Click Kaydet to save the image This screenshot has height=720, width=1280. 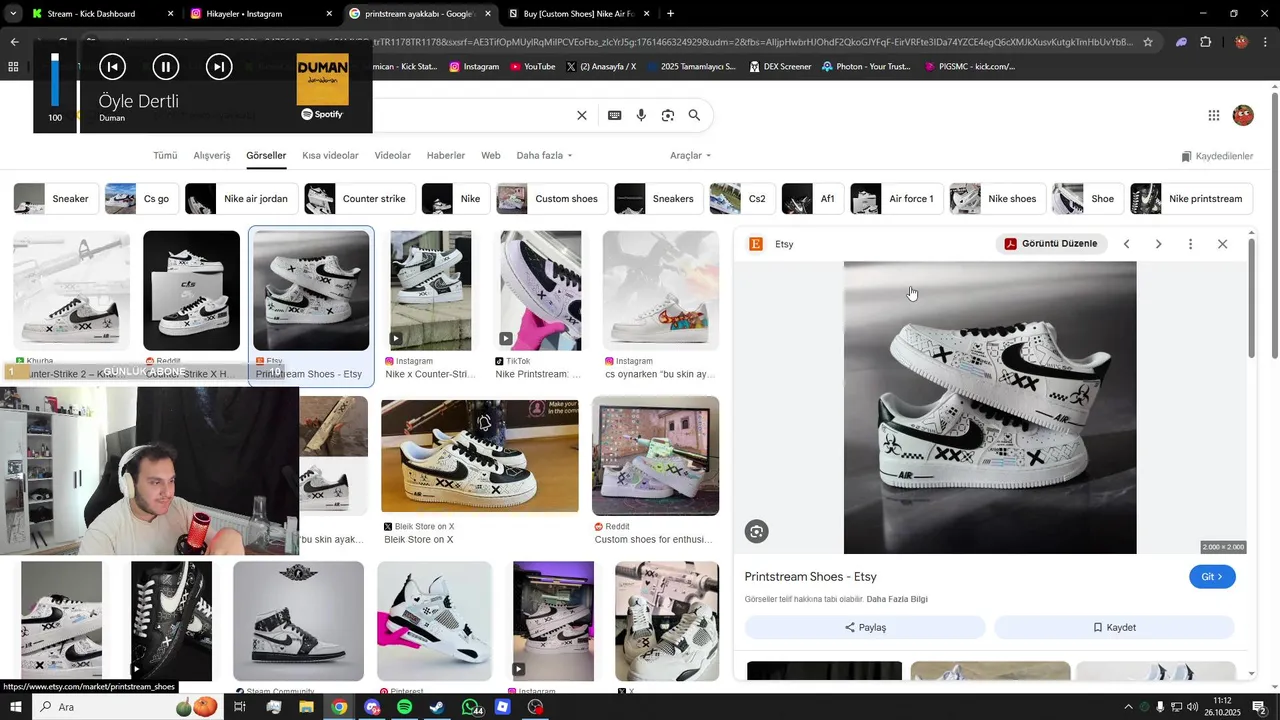coord(1114,627)
